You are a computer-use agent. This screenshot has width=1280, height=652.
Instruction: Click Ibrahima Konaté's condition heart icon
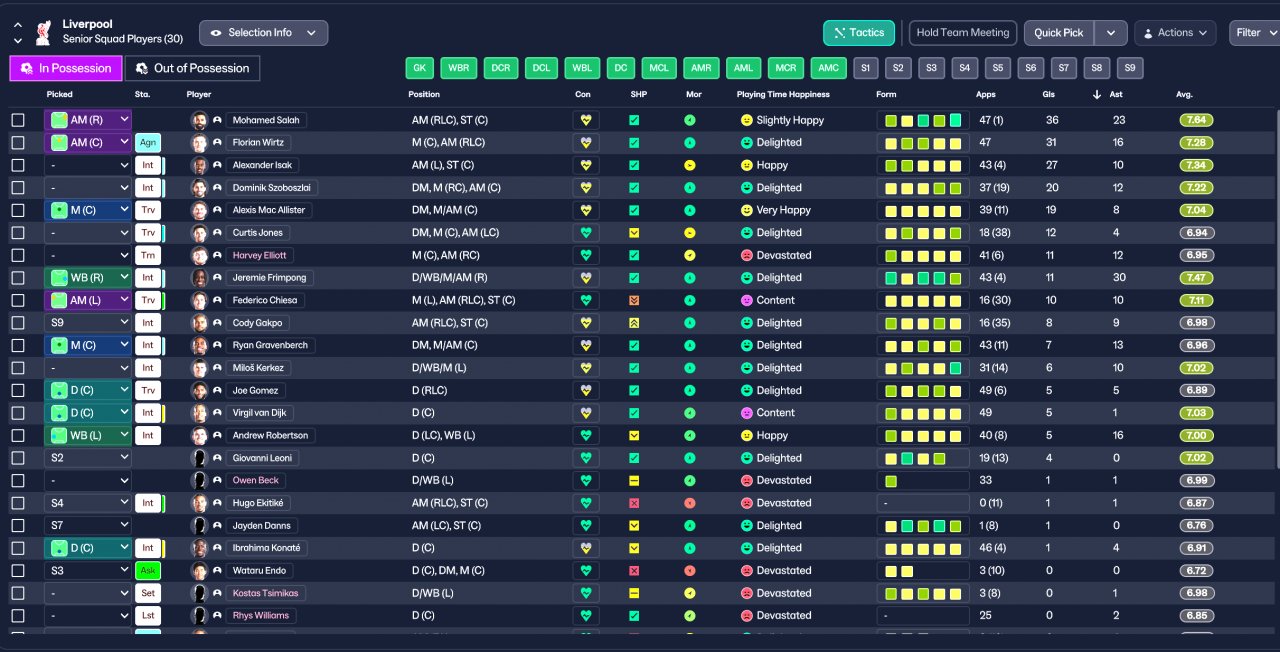586,548
